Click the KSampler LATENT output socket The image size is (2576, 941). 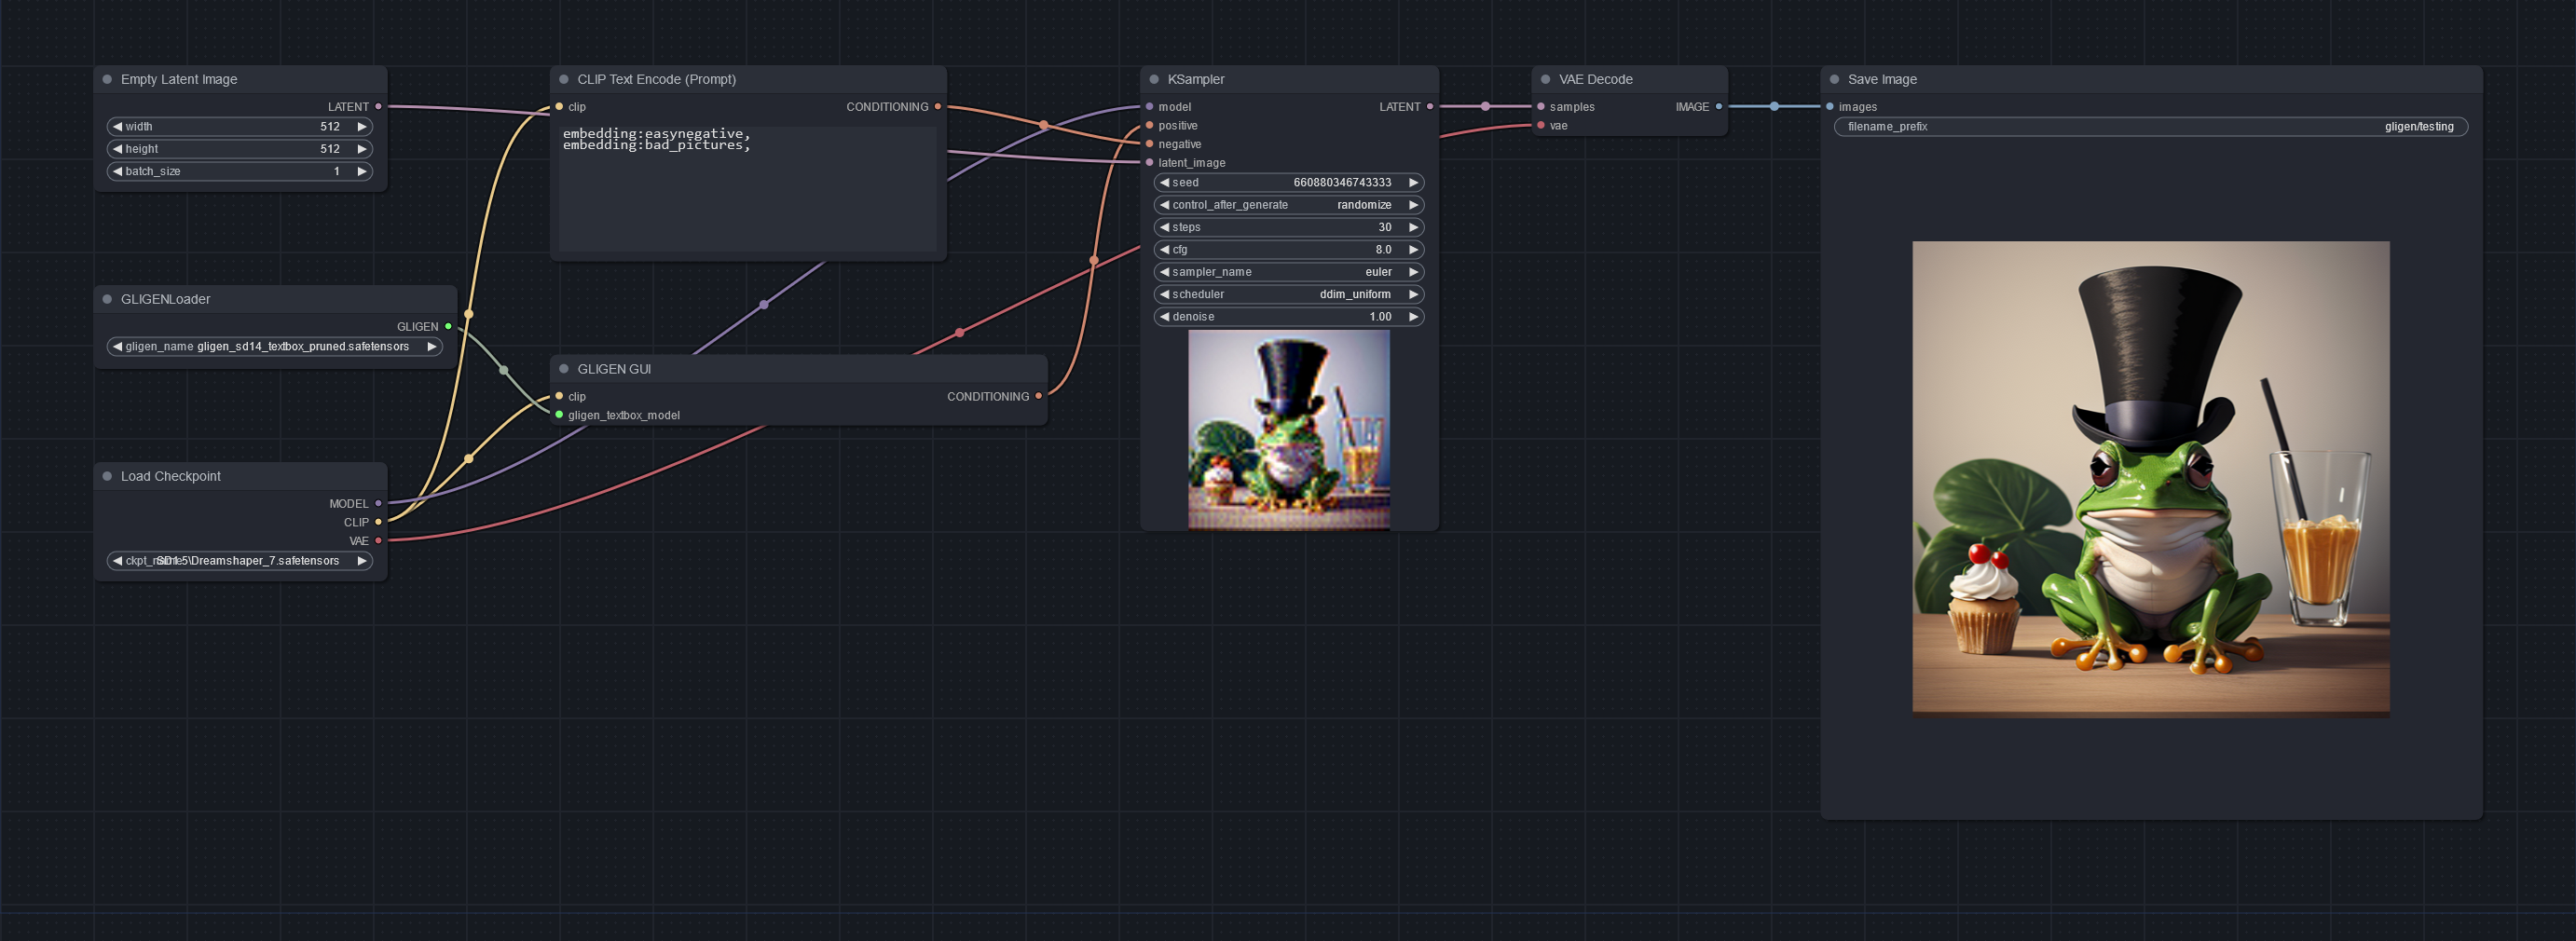tap(1430, 106)
